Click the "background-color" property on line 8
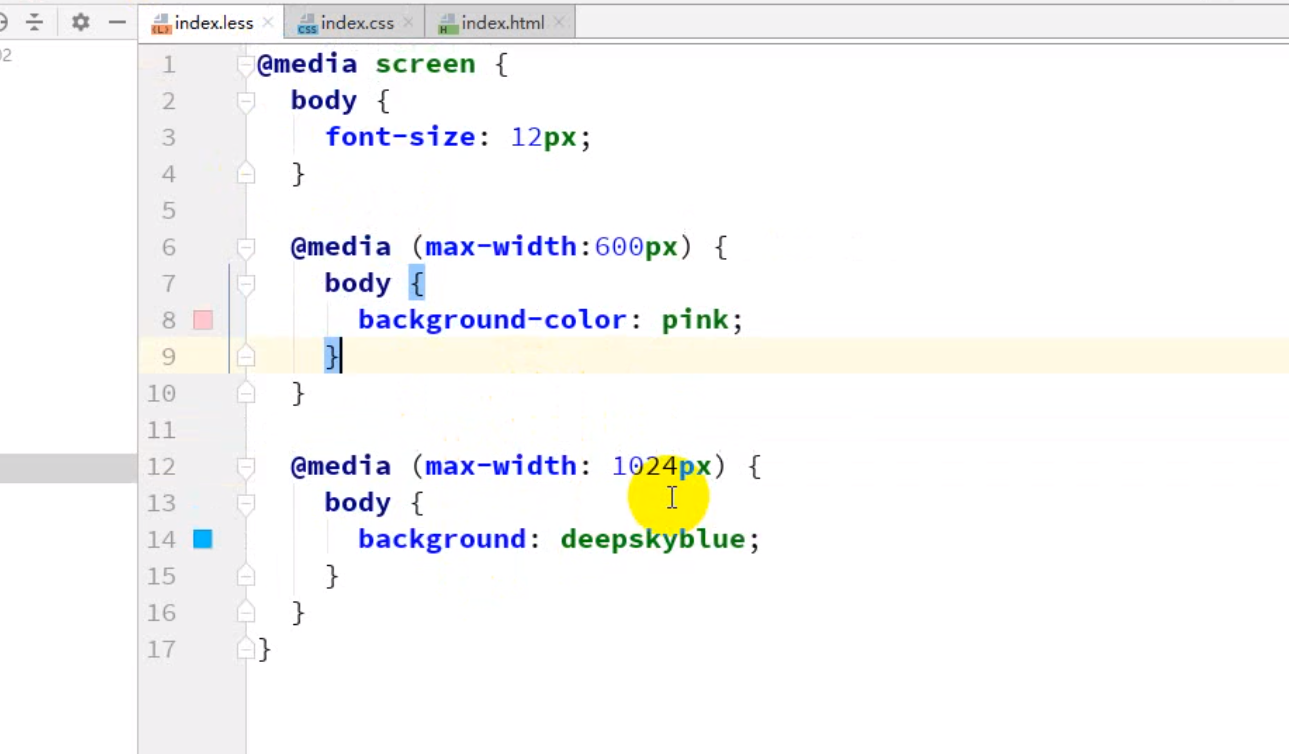The image size is (1289, 754). click(x=492, y=320)
